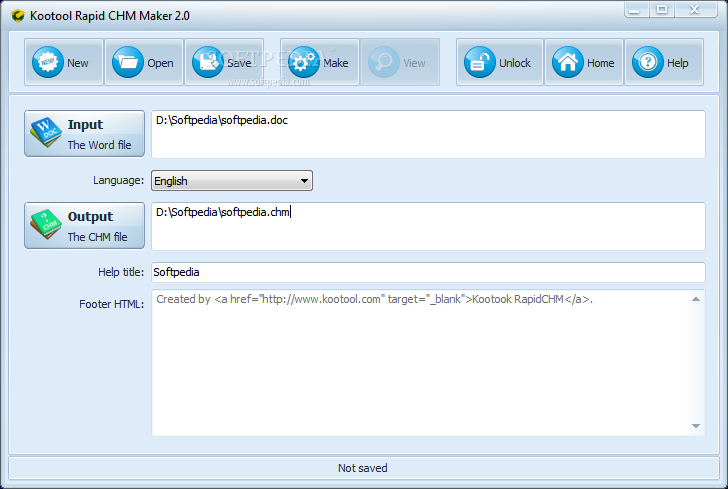Click inside the input Word file path field
This screenshot has height=489, width=728.
(428, 134)
